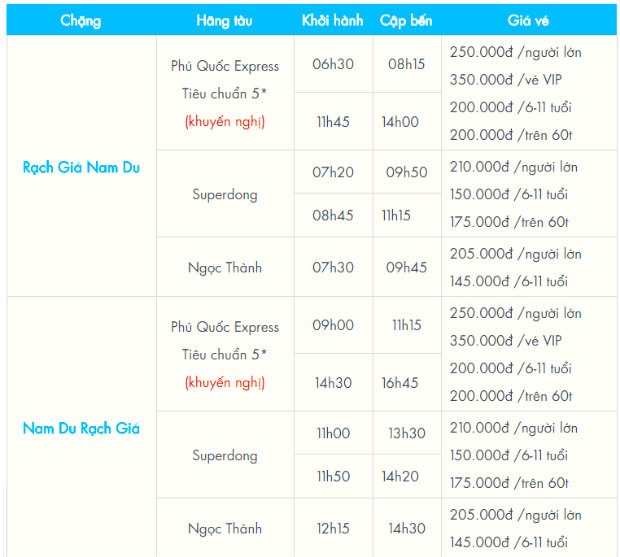
Task: Select the 07h30 Ngọc Thành departure
Action: click(x=334, y=267)
